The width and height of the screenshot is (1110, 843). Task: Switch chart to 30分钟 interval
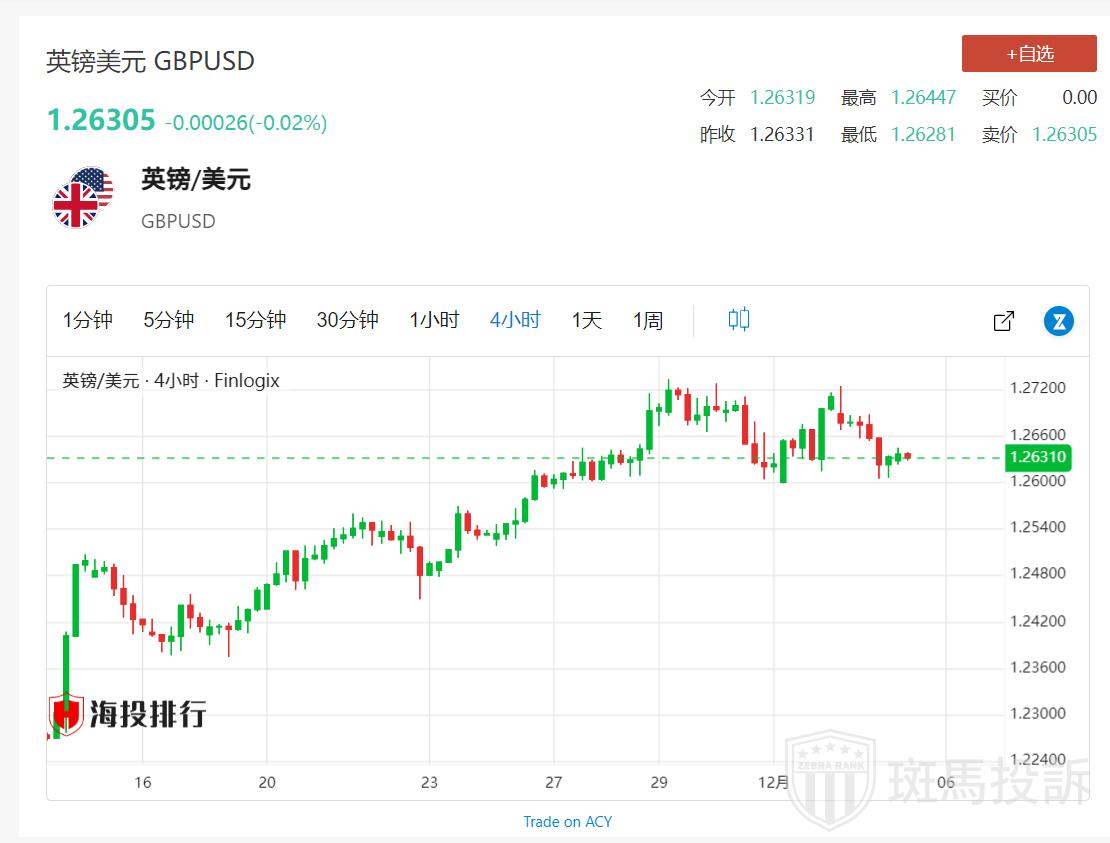pos(347,320)
